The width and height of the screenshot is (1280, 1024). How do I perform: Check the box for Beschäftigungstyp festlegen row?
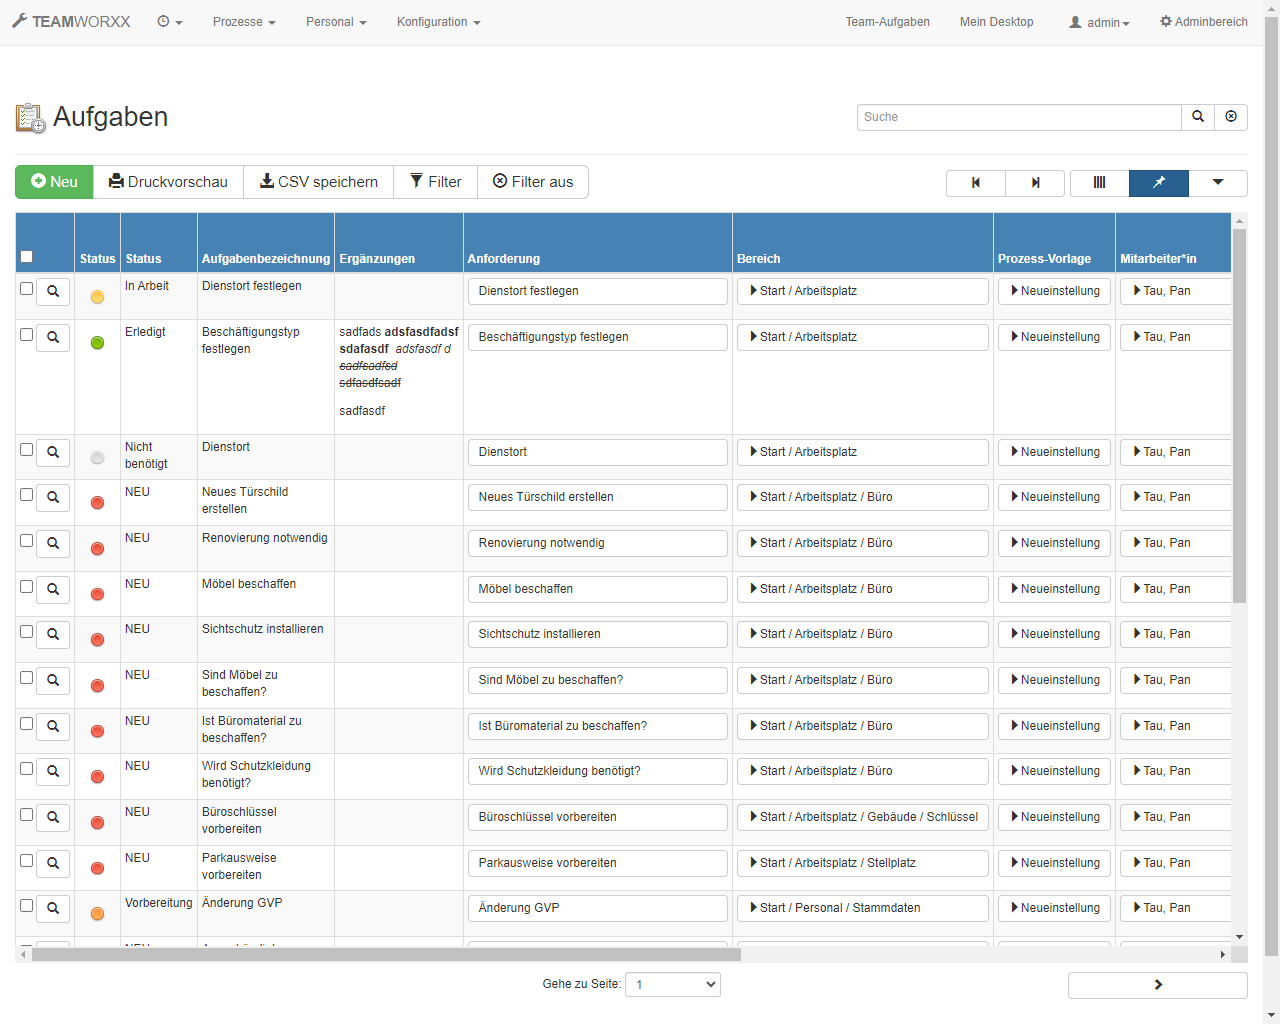pos(27,334)
